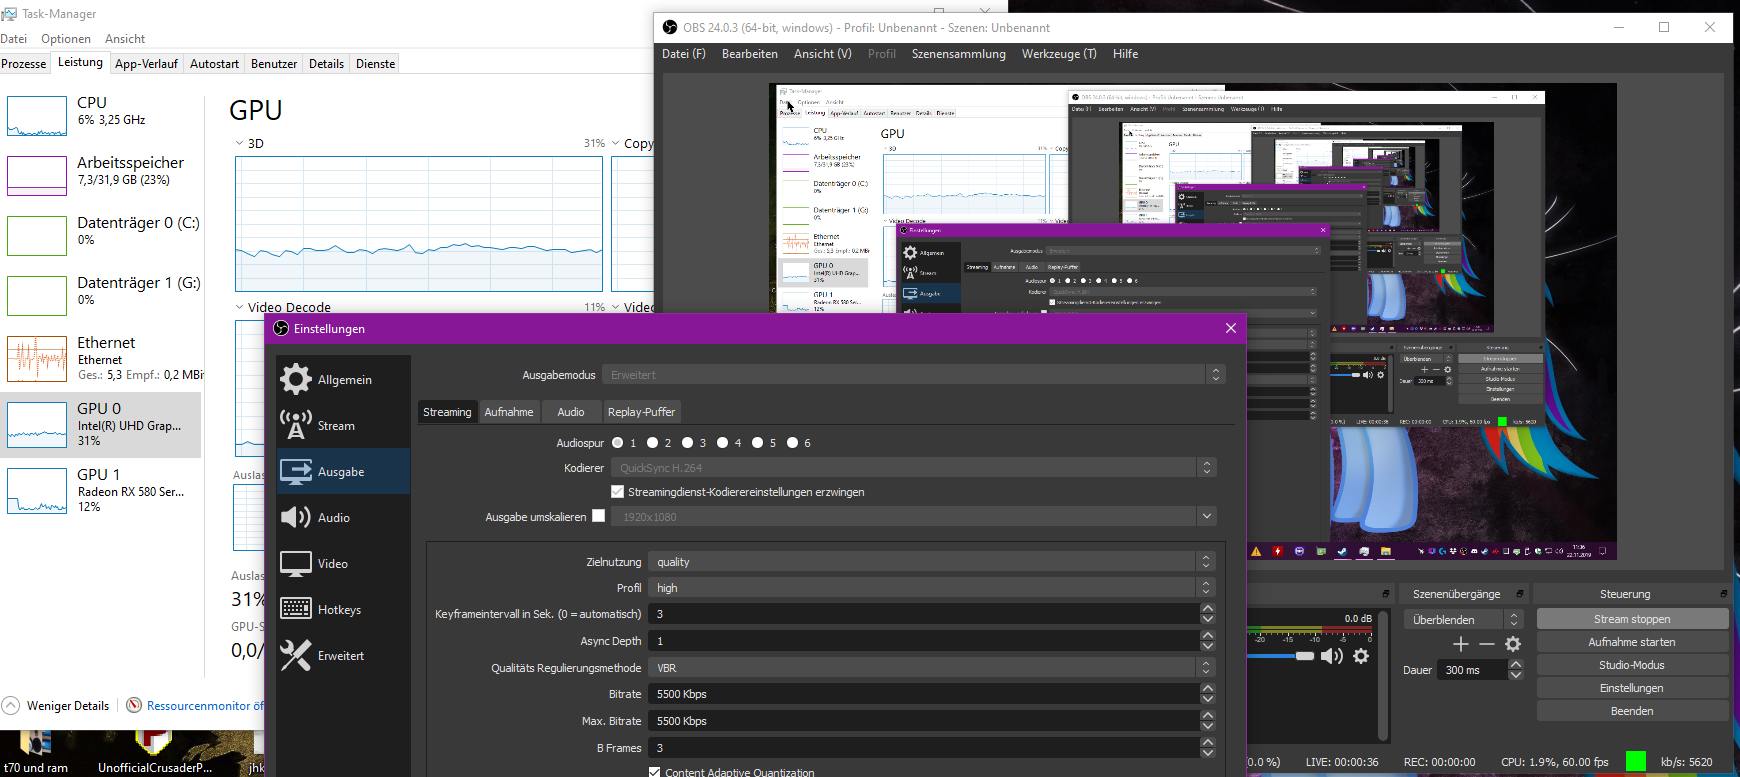Viewport: 1740px width, 777px height.
Task: Select audio track 5 radio button
Action: click(x=758, y=442)
